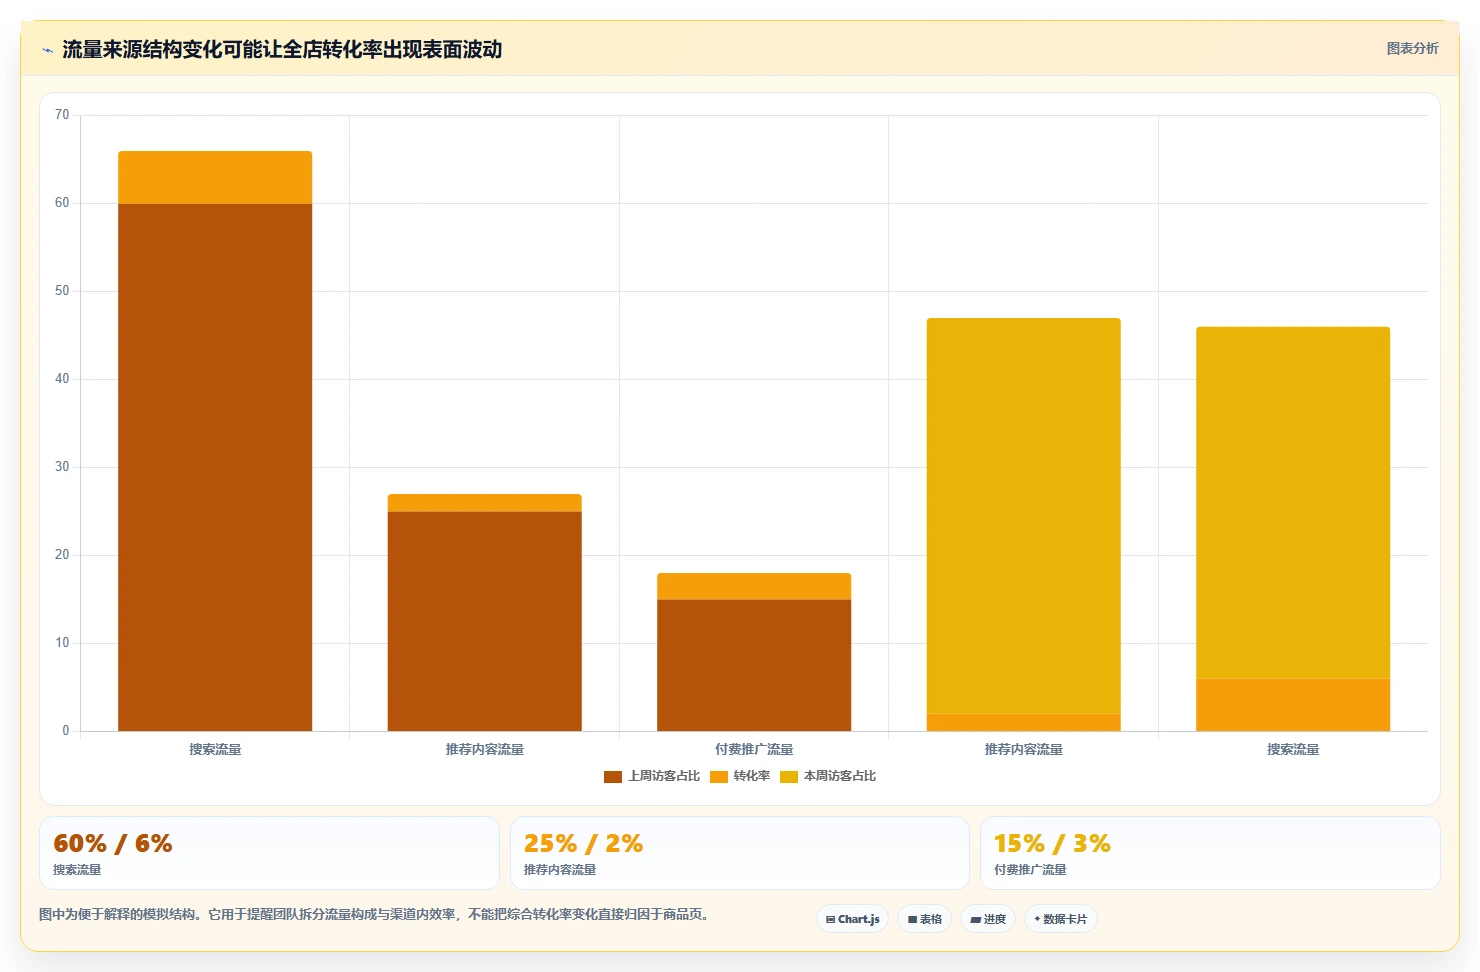Viewport: 1480px width, 972px height.
Task: Toggle the 上周访客占比 legend text
Action: tap(664, 776)
